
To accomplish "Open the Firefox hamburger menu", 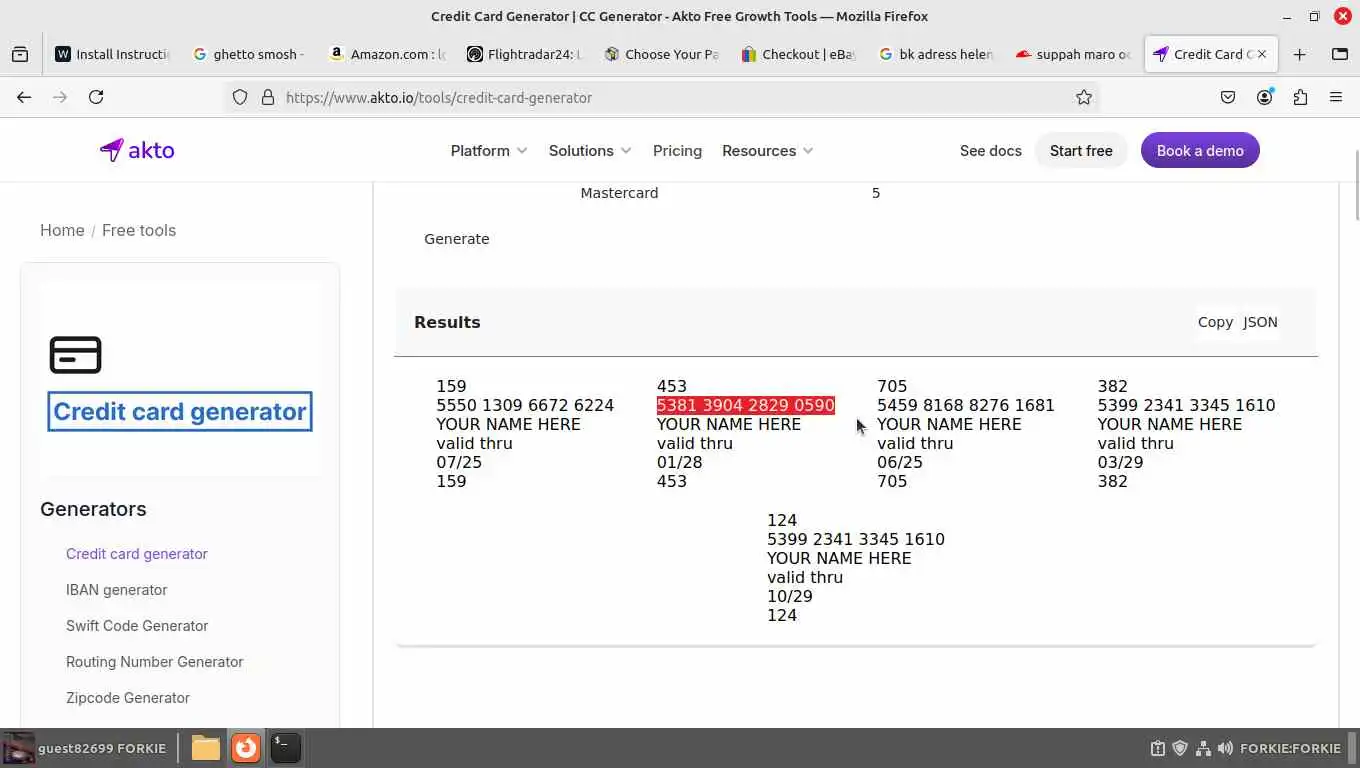I will (x=1336, y=97).
